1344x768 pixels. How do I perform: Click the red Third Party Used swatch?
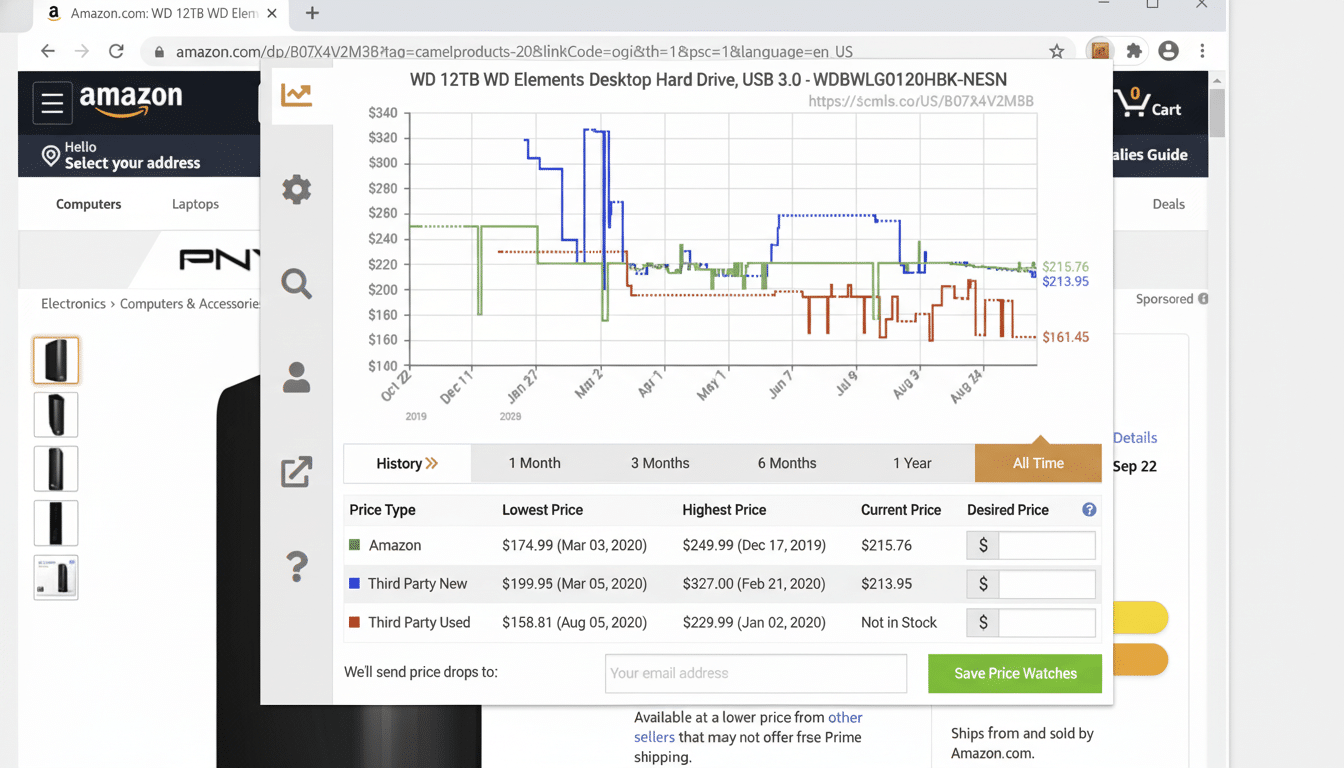[x=354, y=622]
